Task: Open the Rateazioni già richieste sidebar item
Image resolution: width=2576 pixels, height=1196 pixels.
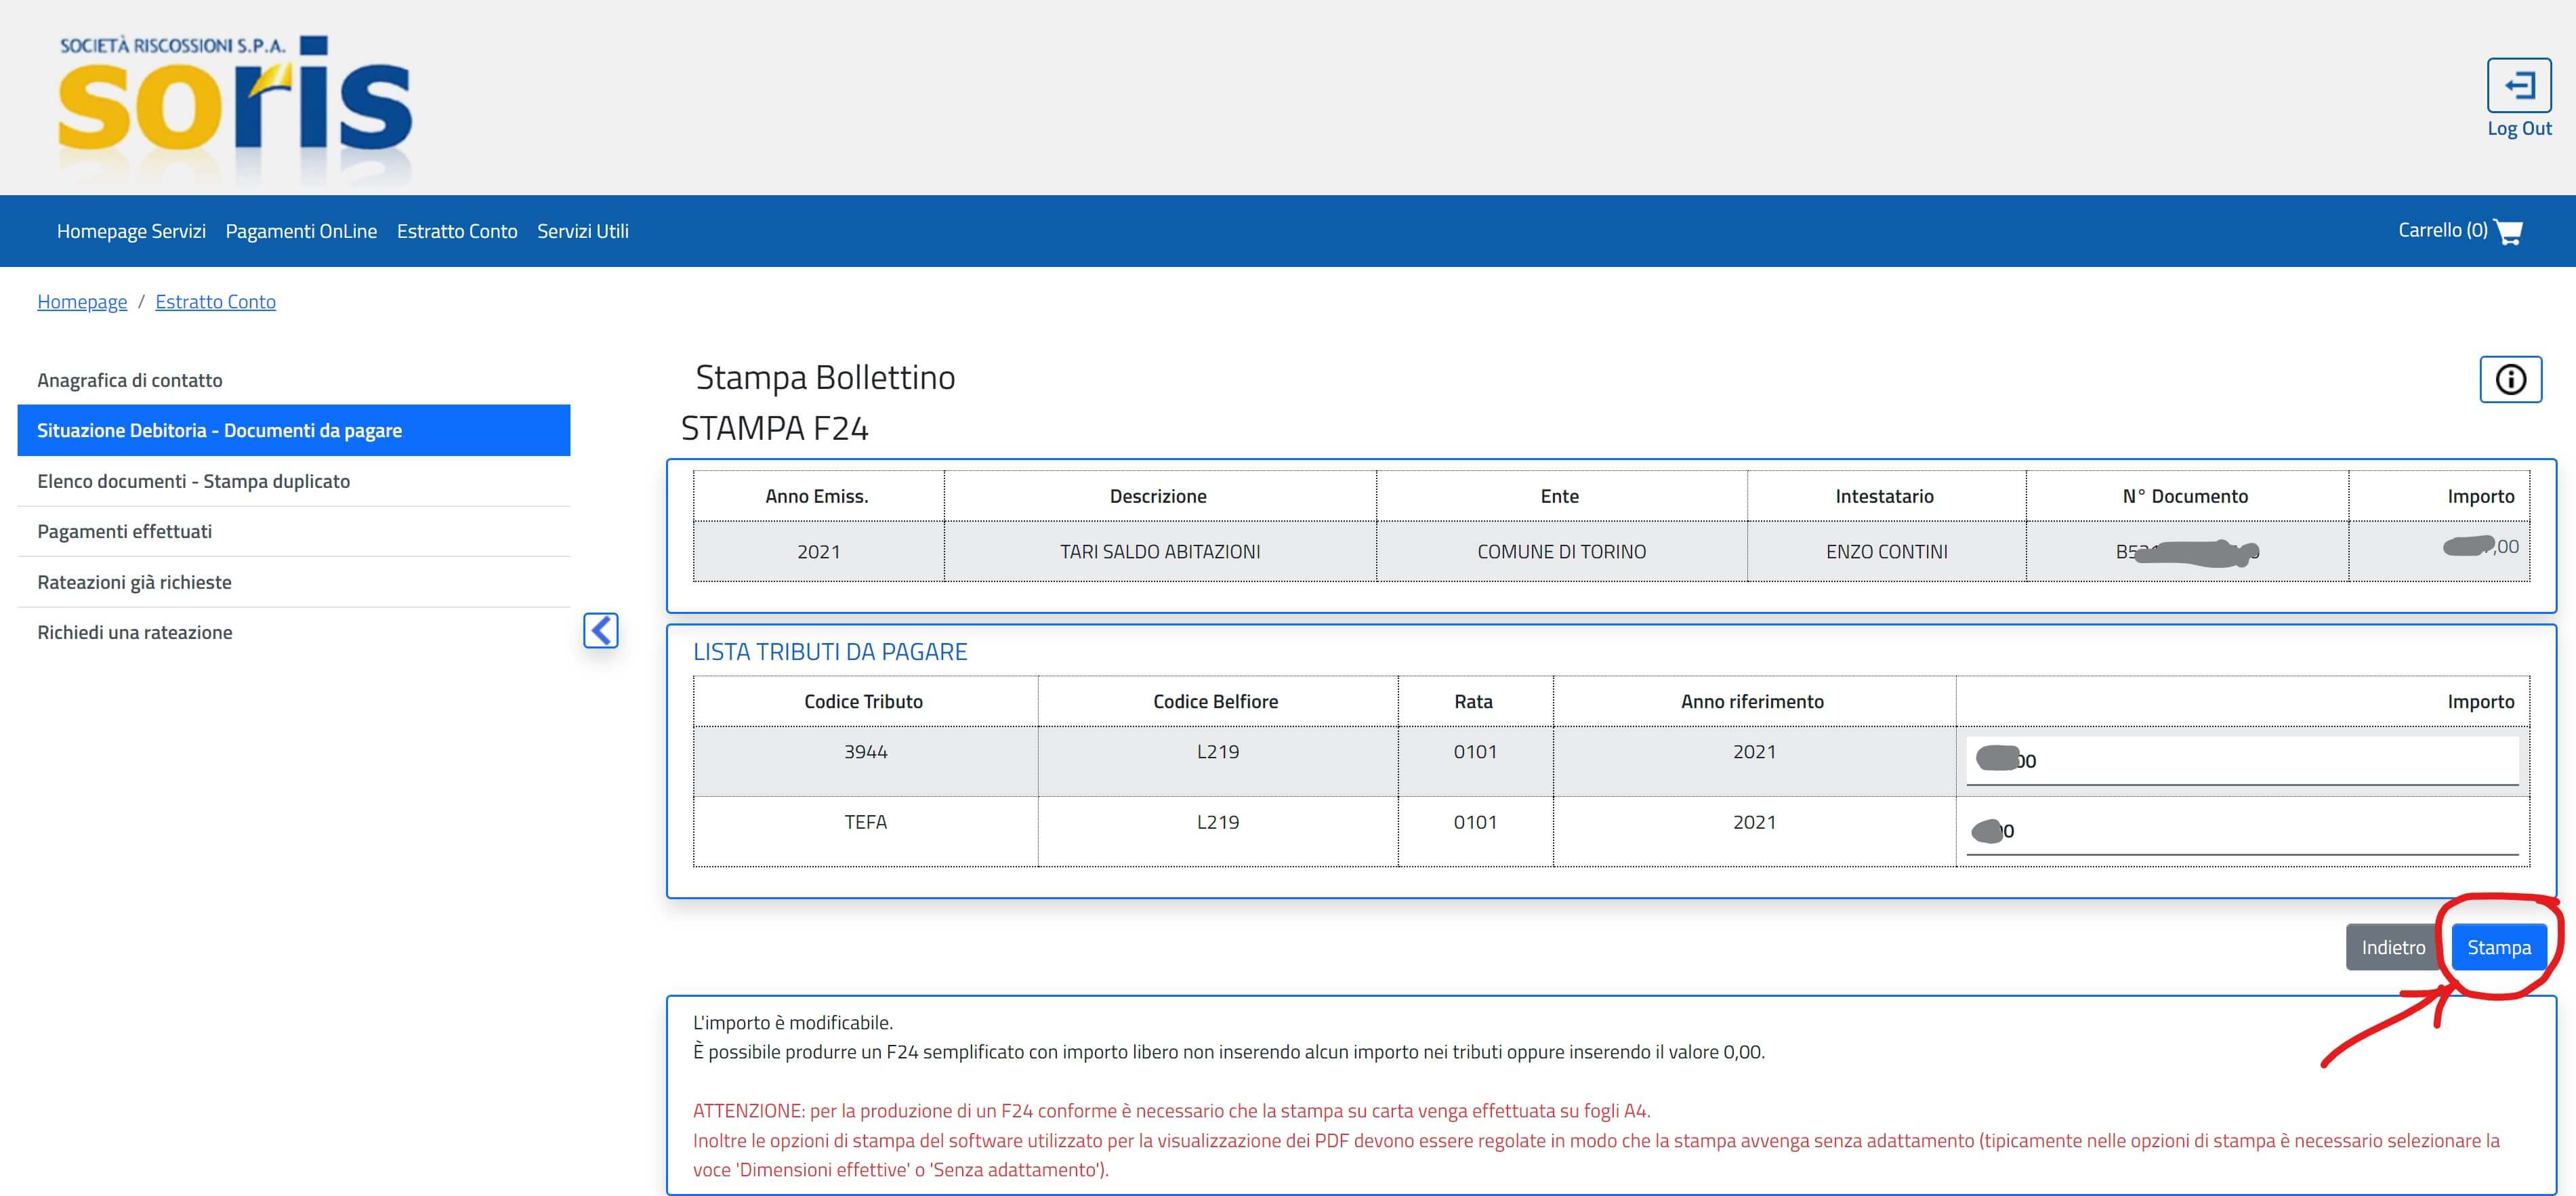Action: (134, 582)
